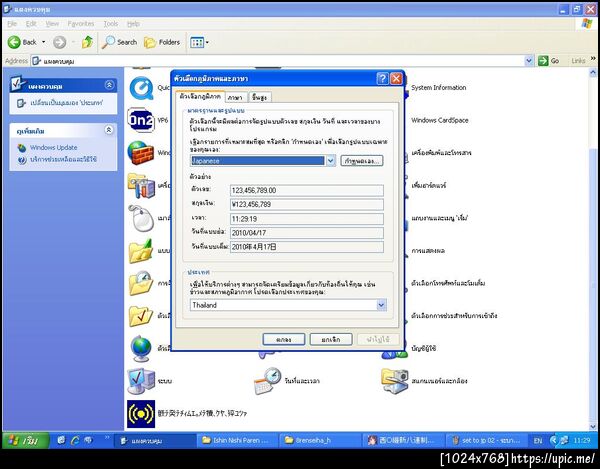Open the Regional globe icon in Control Panel
Screen dimensions: 600x469
141,348
